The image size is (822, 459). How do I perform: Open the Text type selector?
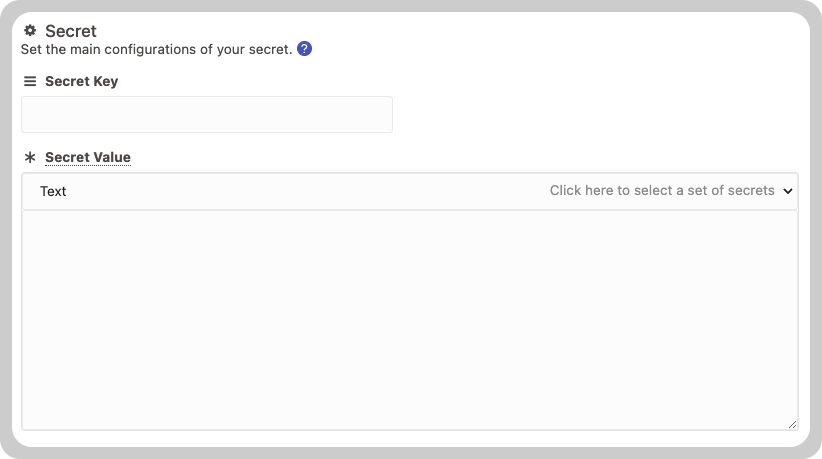(53, 191)
